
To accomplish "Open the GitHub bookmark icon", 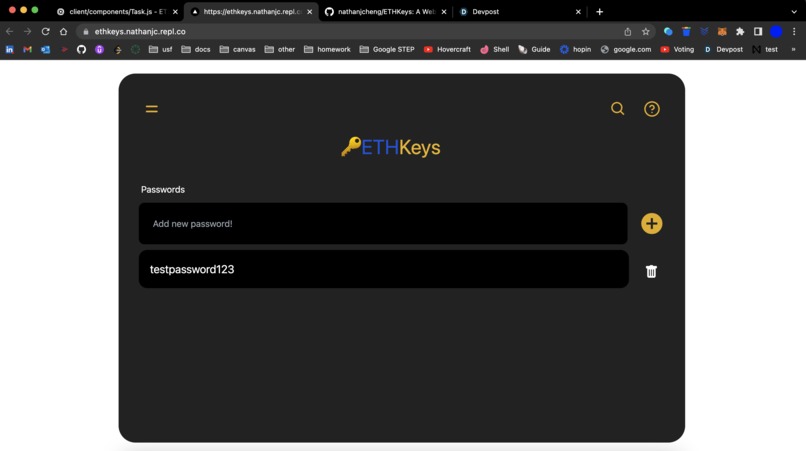I will coord(81,49).
